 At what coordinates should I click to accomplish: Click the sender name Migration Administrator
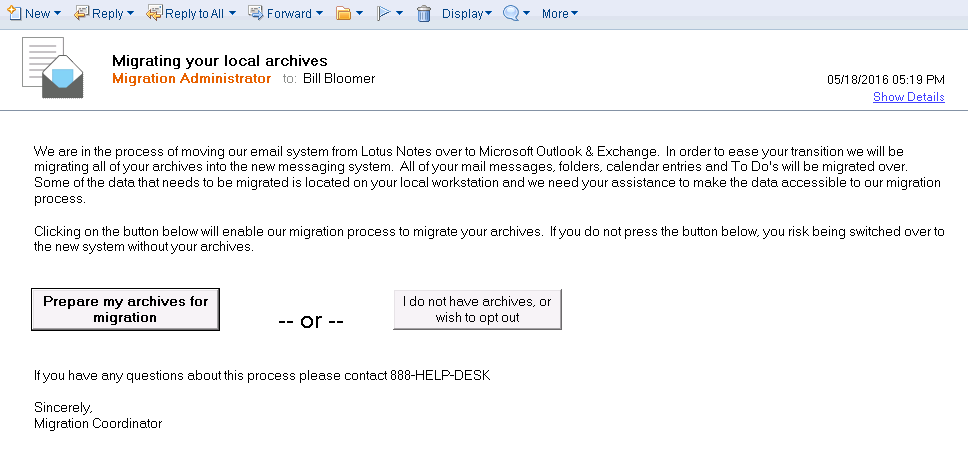[191, 78]
